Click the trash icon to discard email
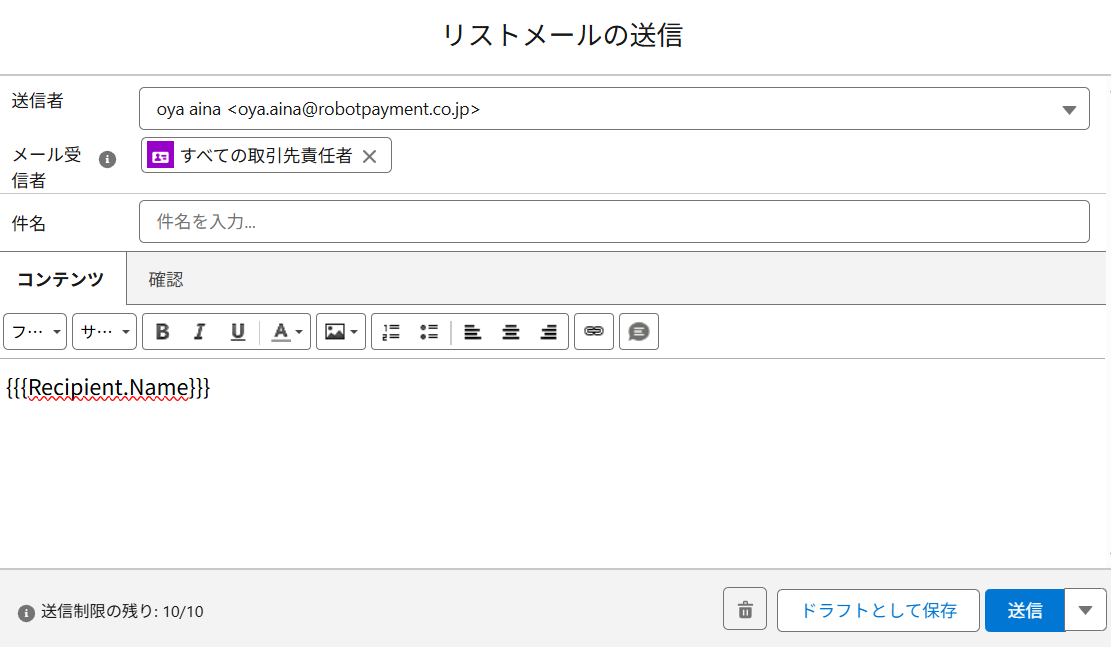This screenshot has height=647, width=1111. click(x=745, y=609)
